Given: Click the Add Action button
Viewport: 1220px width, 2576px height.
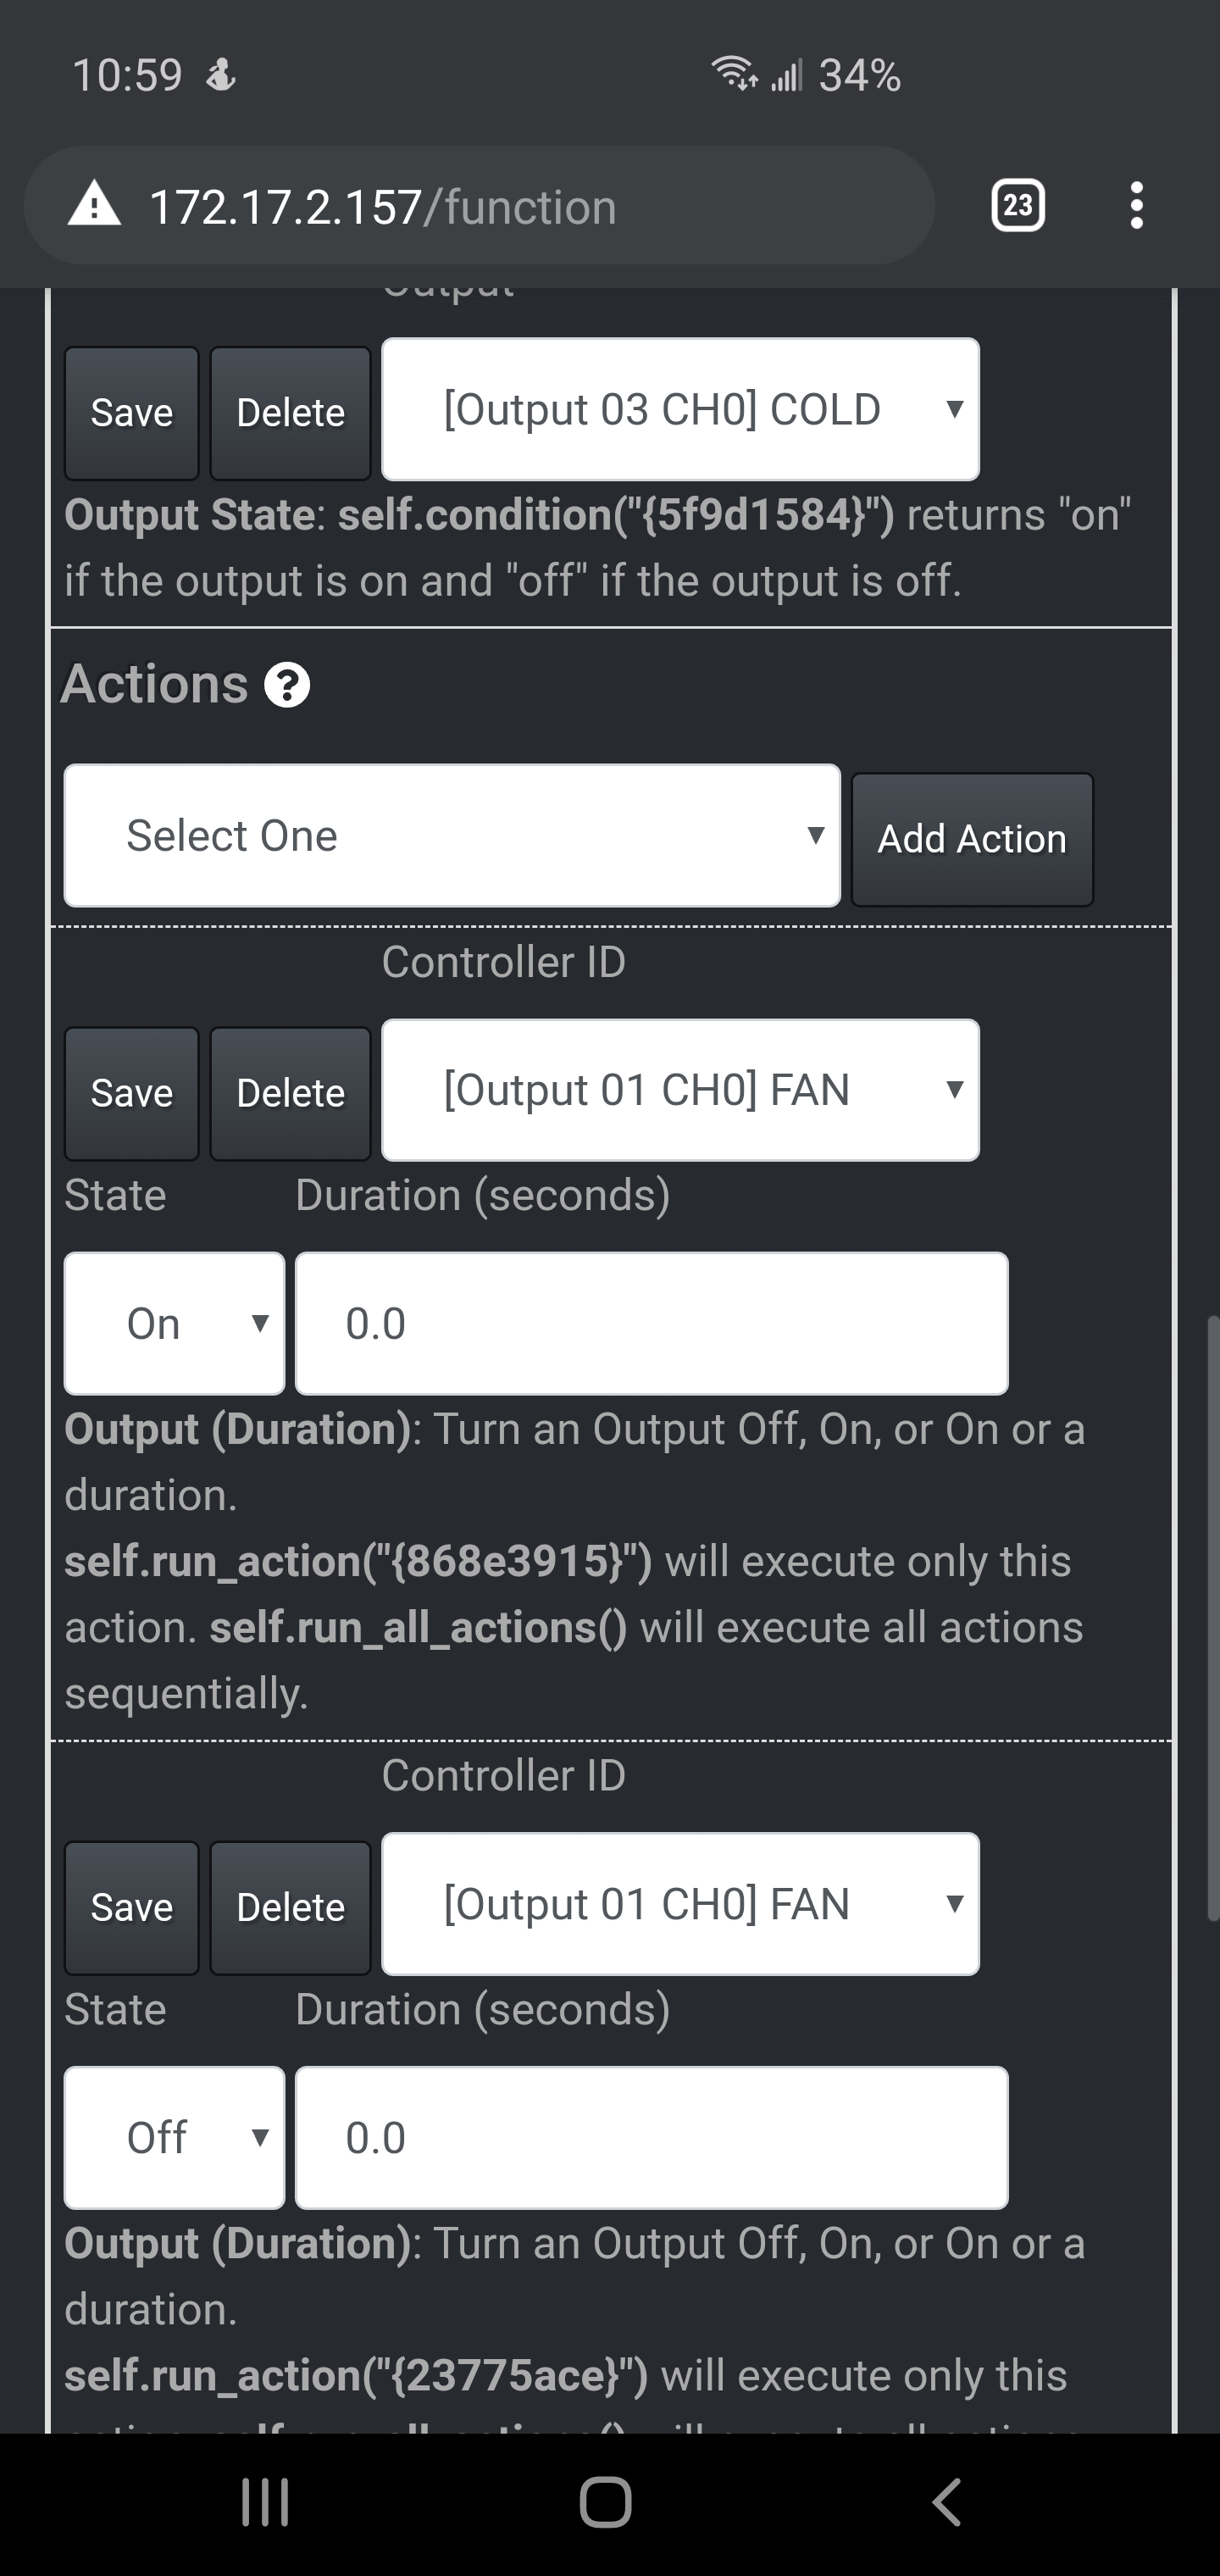Looking at the screenshot, I should [971, 838].
